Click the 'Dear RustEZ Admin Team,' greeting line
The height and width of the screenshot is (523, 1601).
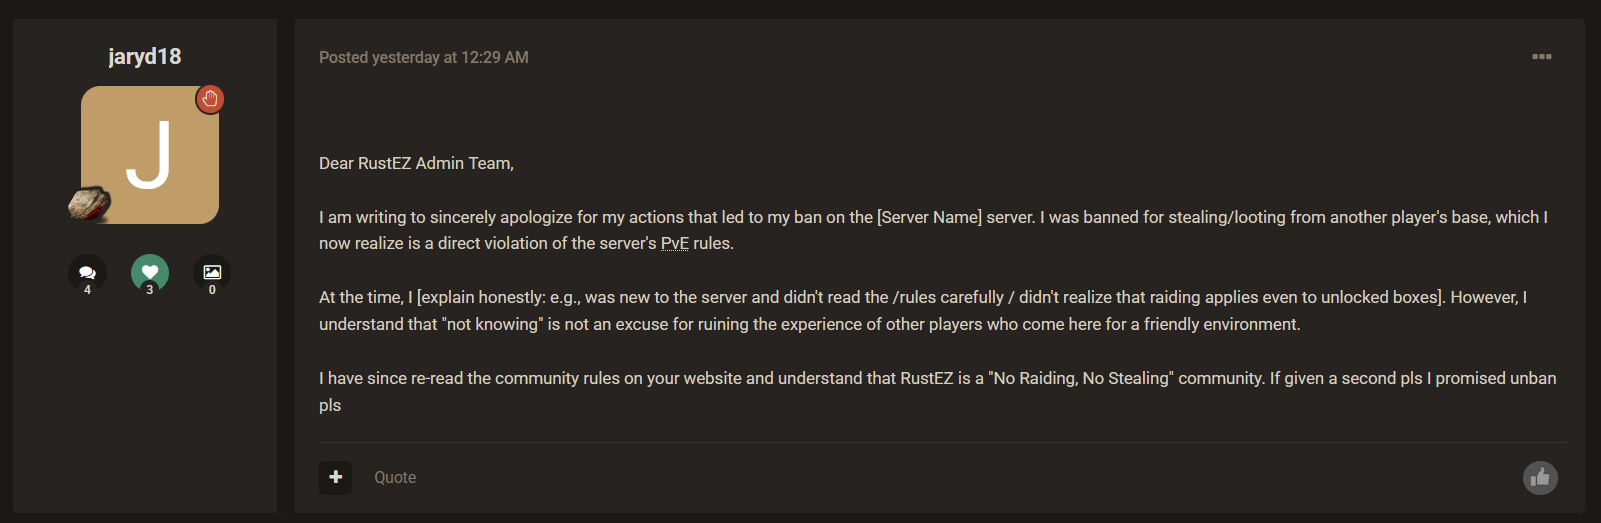click(416, 163)
